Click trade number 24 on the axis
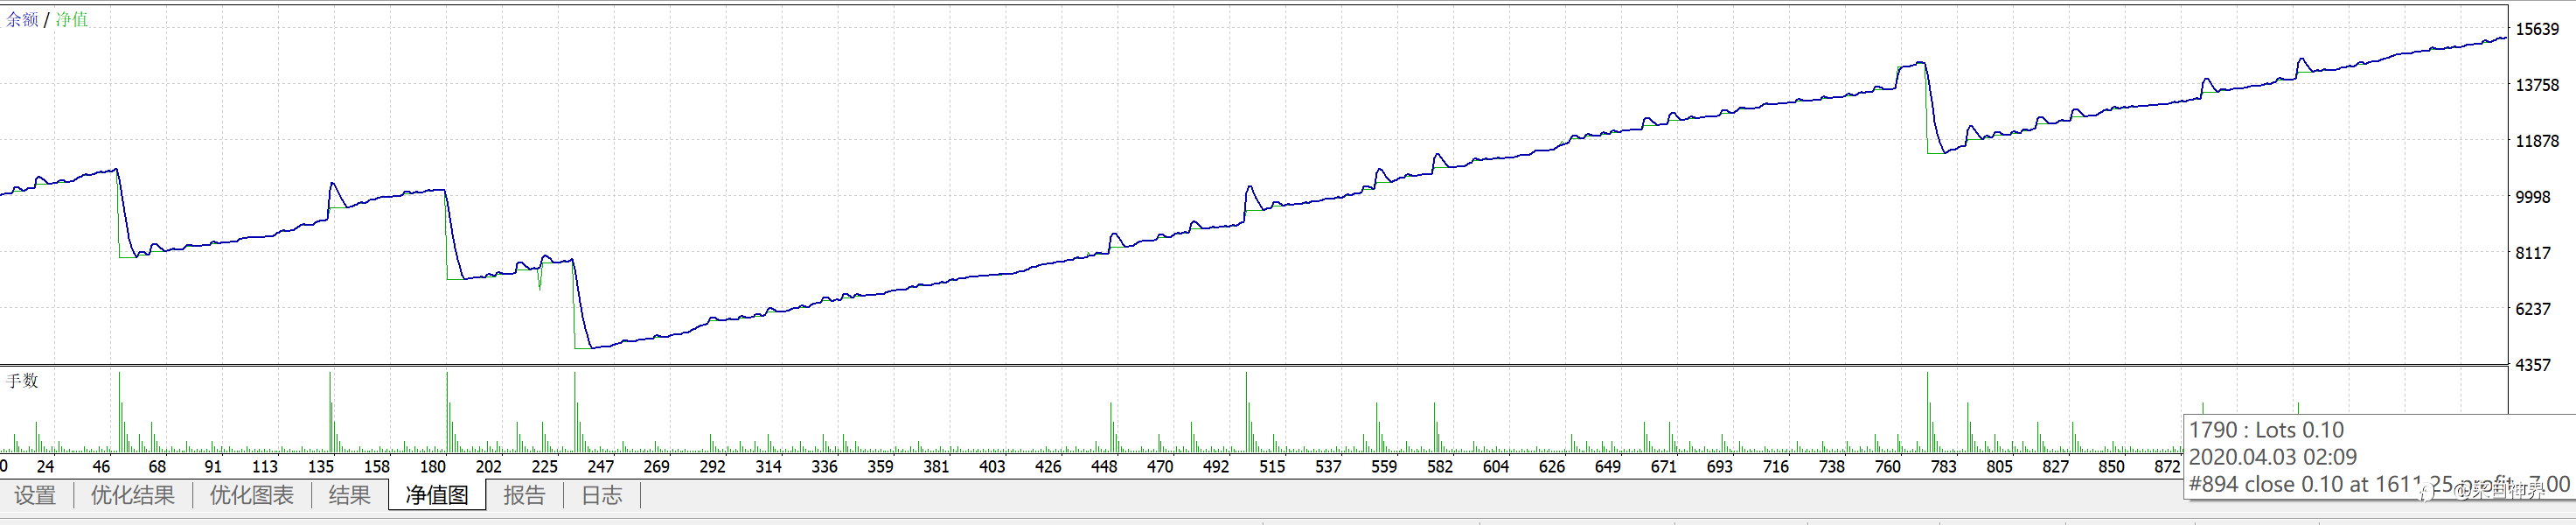This screenshot has height=525, width=2576. 45,466
